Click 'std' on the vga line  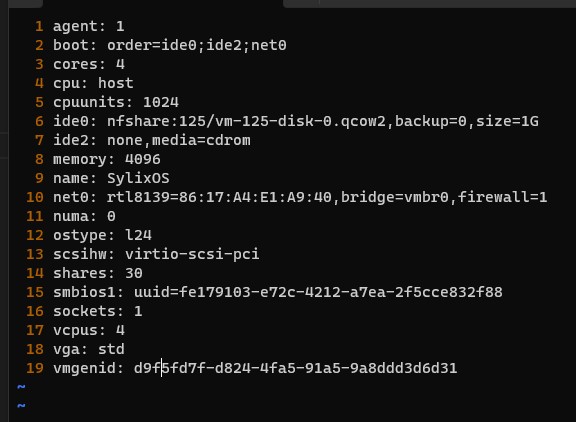pos(111,349)
